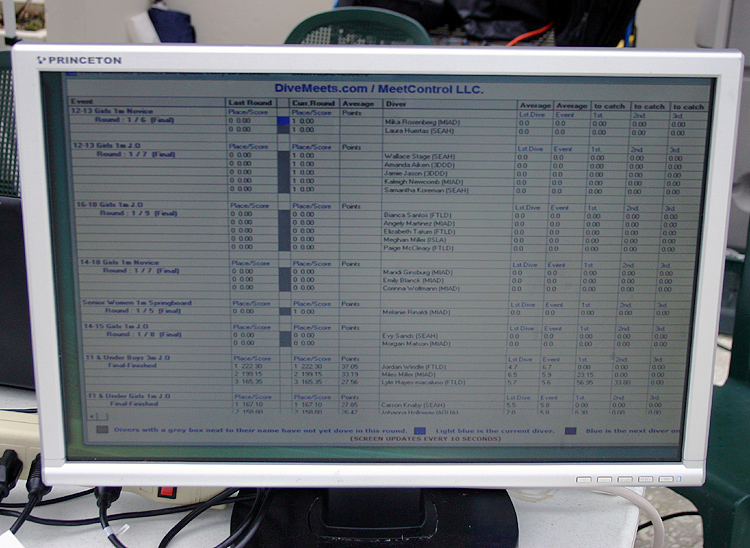
Task: Select diver Paige McCleary (FTLD)
Action: pos(418,248)
